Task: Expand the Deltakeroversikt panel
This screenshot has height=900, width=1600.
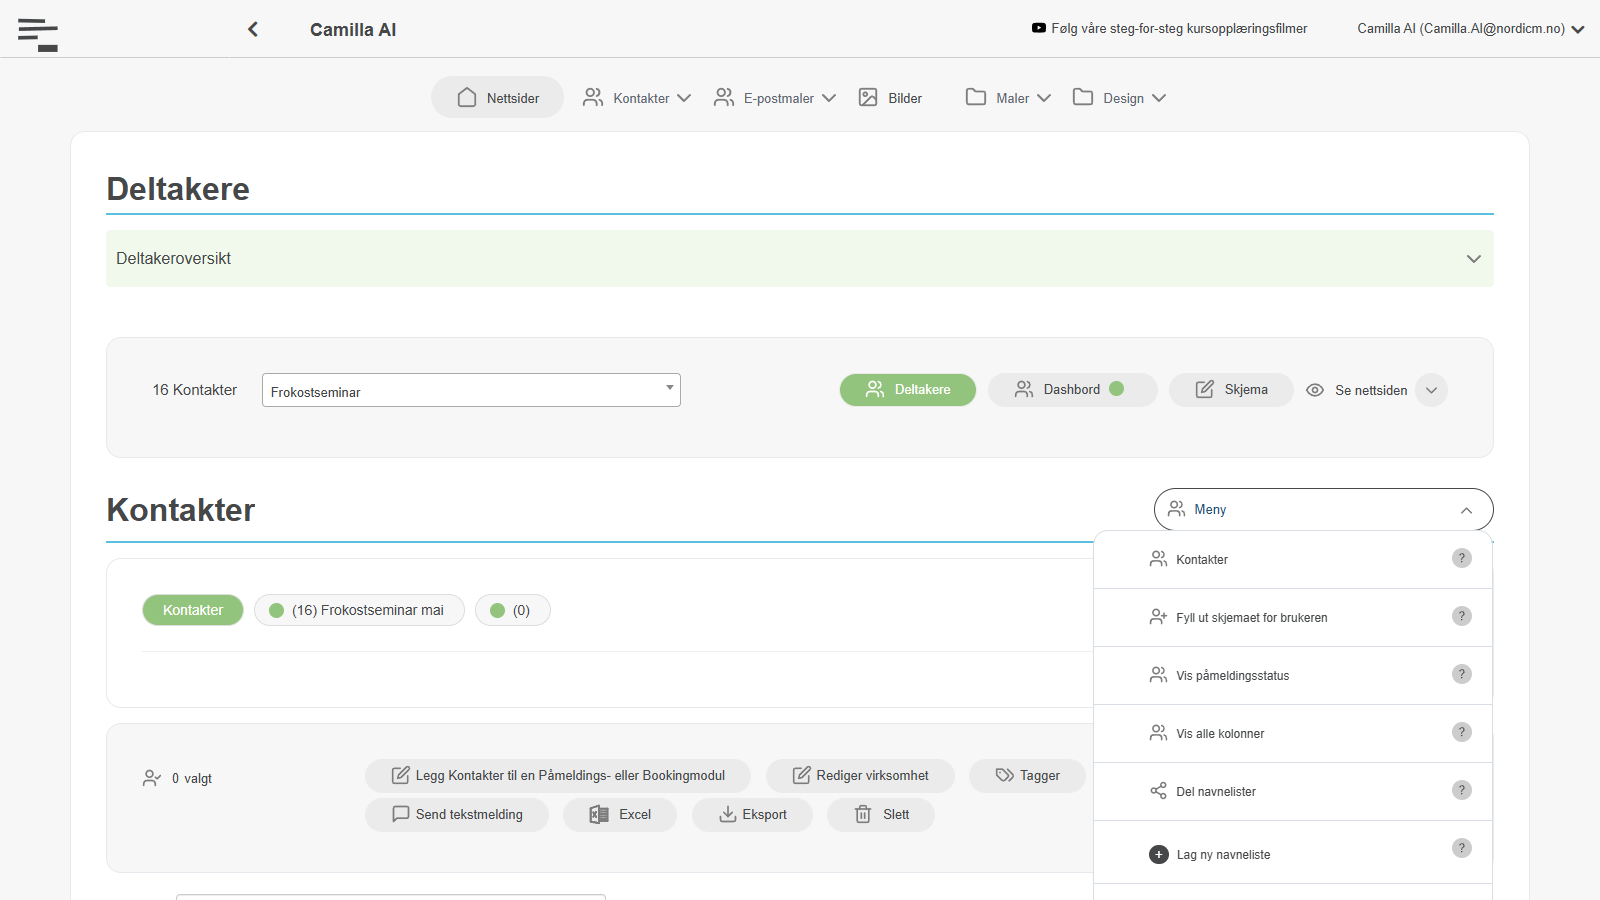Action: click(800, 259)
